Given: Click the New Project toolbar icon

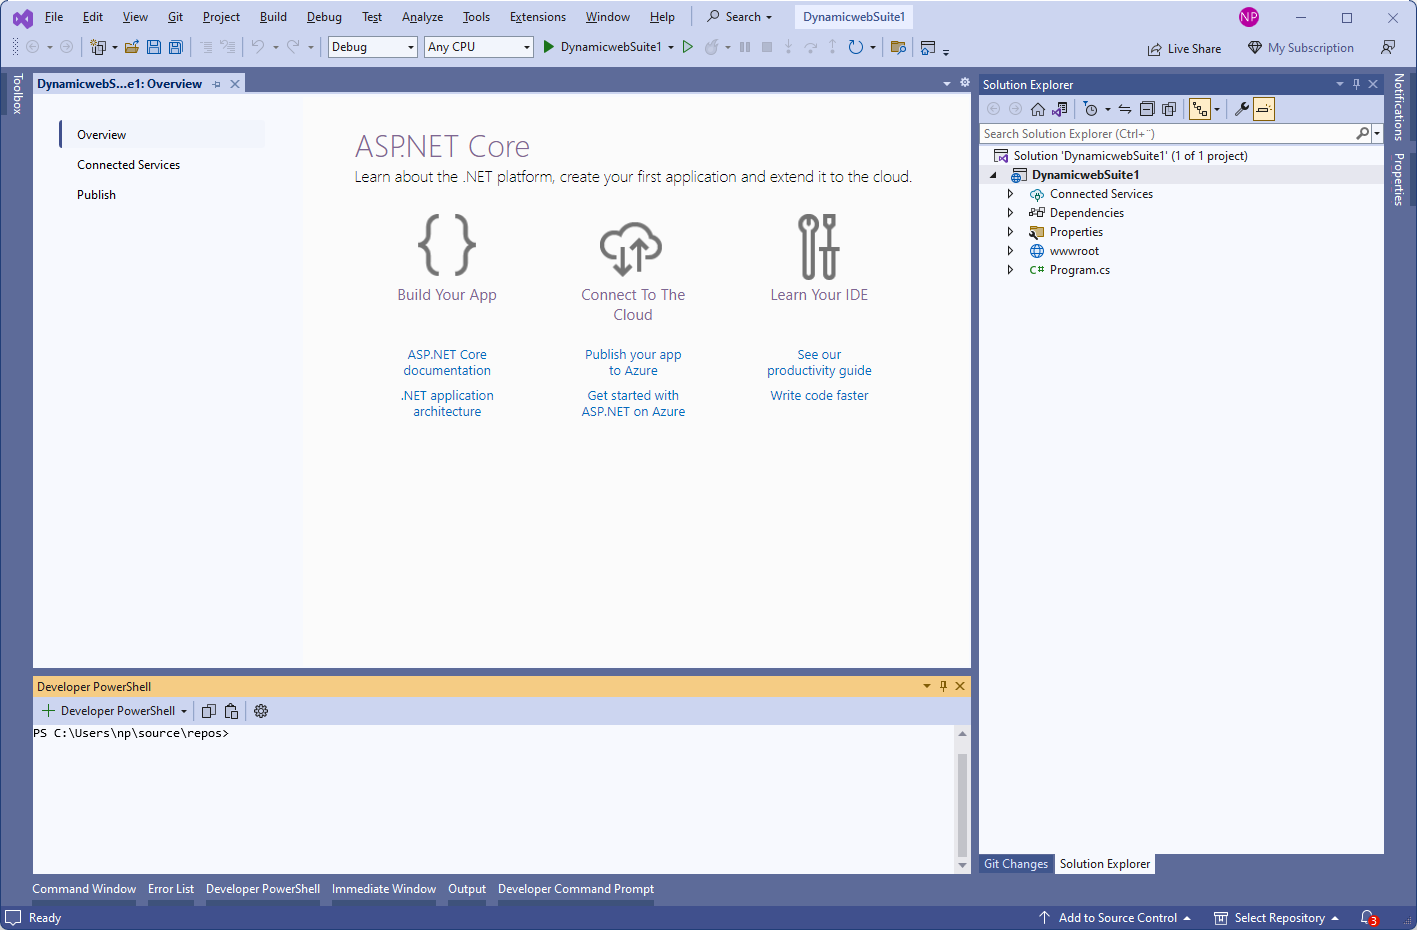Looking at the screenshot, I should (98, 47).
